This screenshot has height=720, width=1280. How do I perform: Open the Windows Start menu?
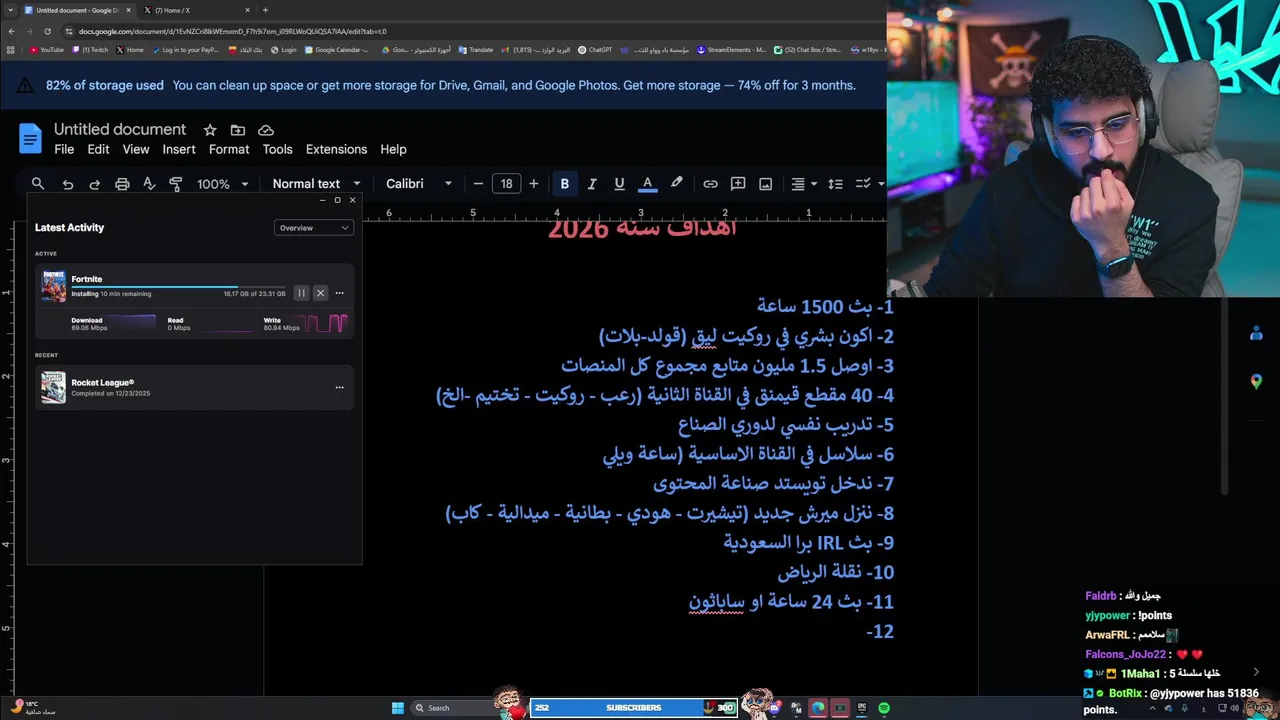click(x=398, y=708)
